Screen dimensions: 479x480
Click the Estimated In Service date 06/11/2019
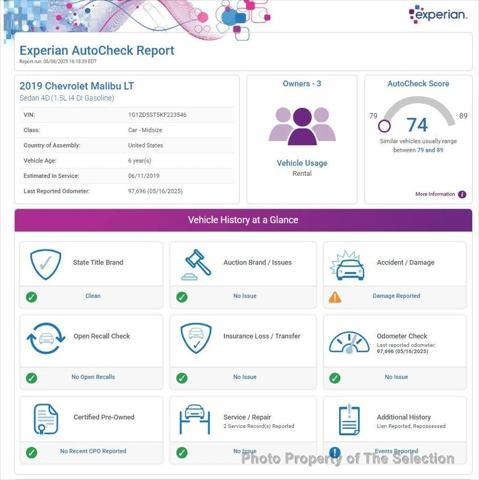[x=144, y=176]
